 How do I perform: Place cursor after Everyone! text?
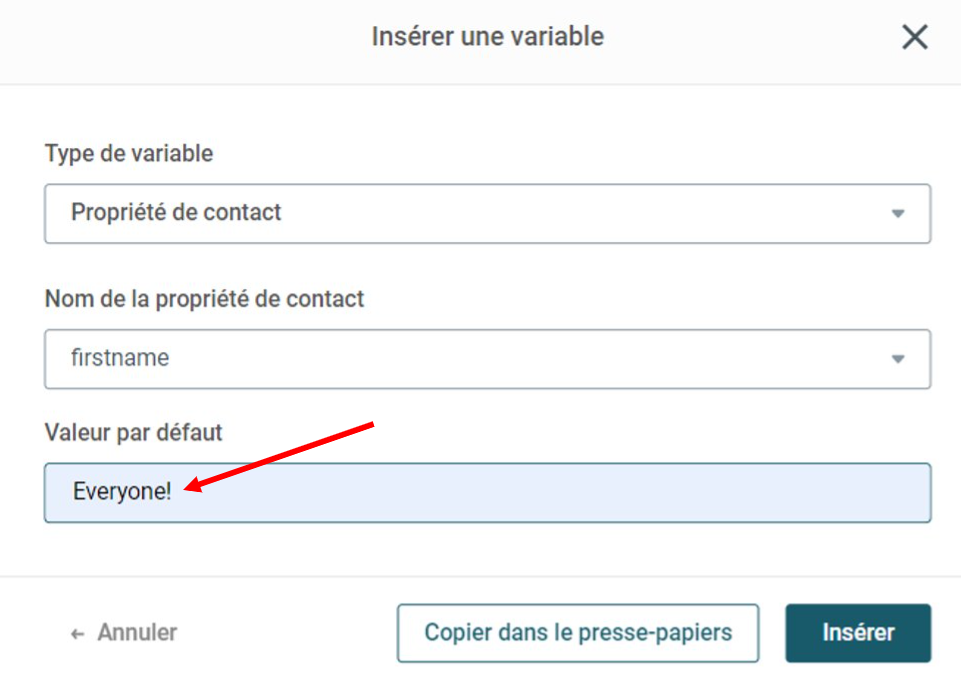pyautogui.click(x=173, y=492)
